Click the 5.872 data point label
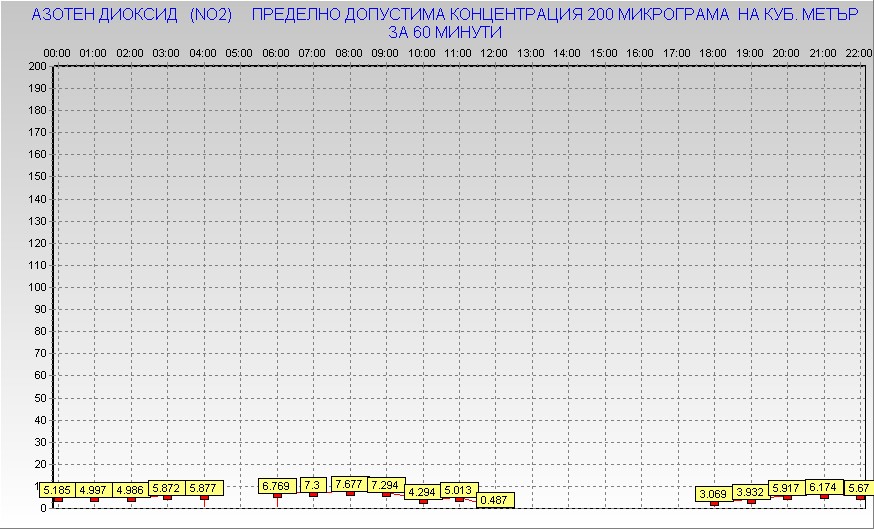The width and height of the screenshot is (874, 529). (167, 488)
